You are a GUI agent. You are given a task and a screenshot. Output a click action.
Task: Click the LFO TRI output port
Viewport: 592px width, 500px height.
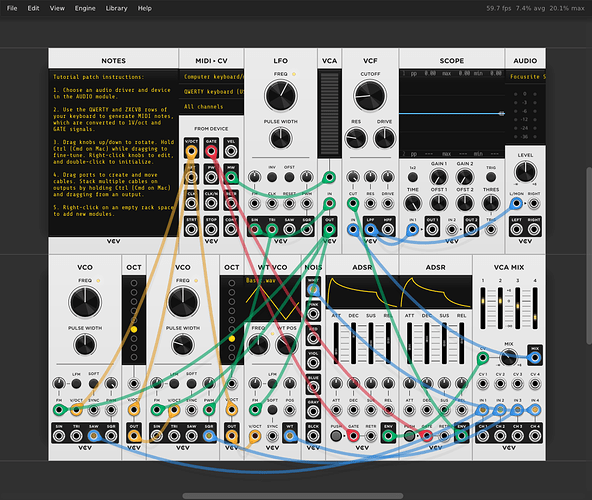pyautogui.click(x=272, y=229)
